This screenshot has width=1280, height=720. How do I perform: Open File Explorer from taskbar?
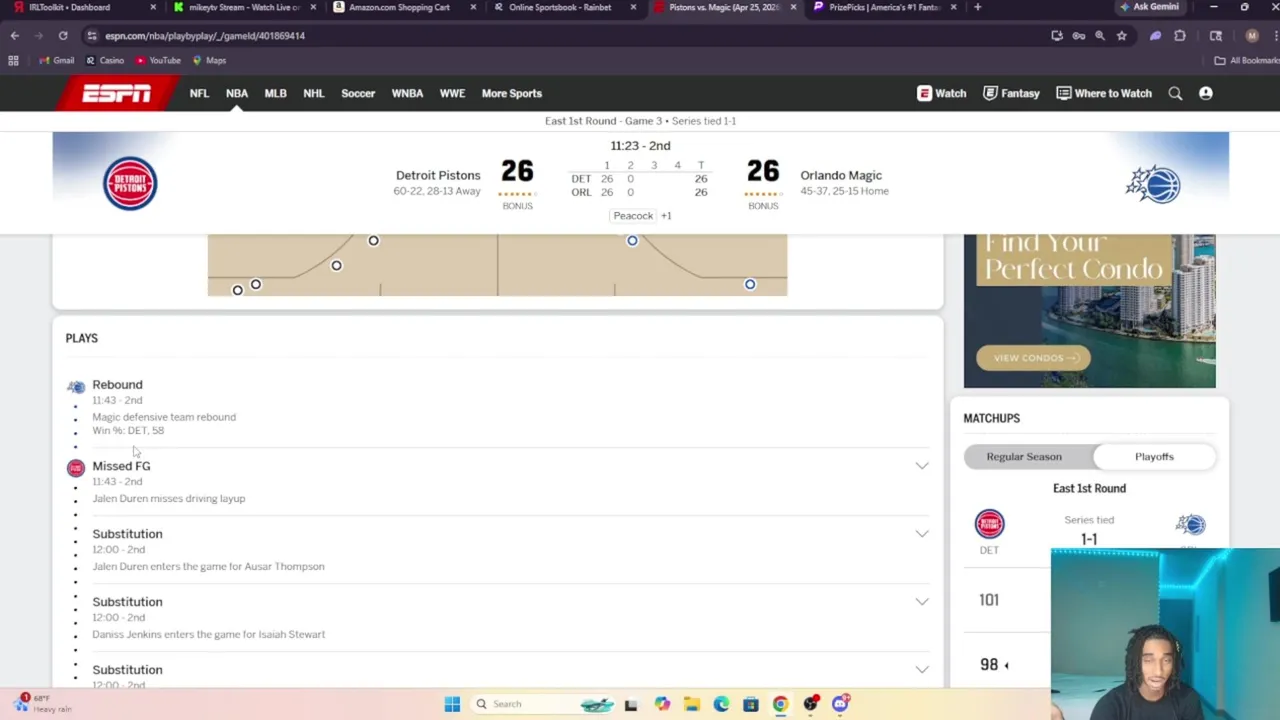(692, 704)
